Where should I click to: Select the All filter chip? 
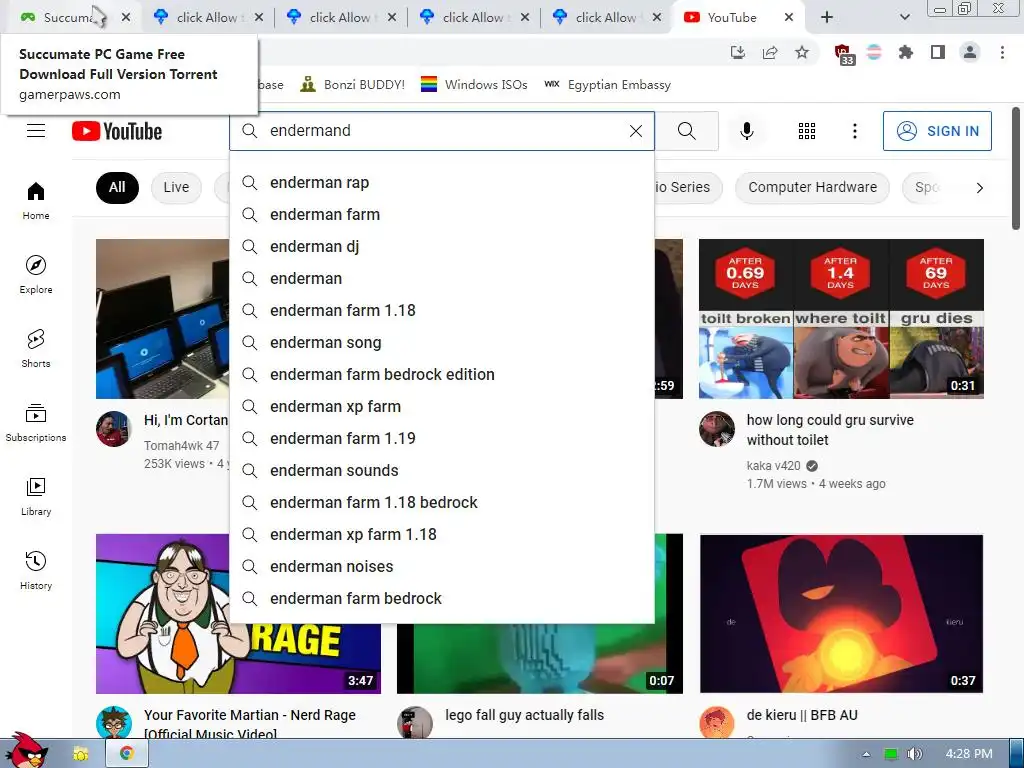point(117,187)
